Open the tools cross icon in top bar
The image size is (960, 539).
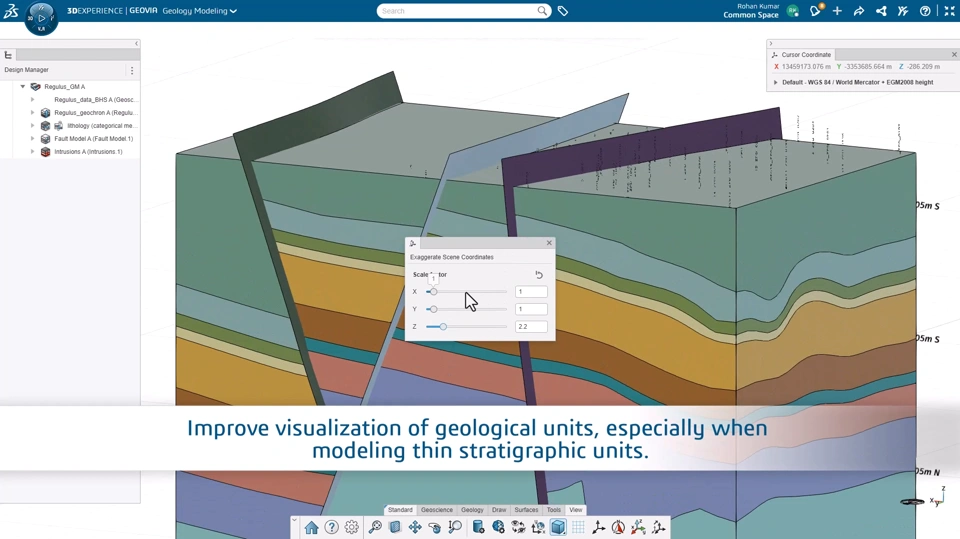coord(903,11)
